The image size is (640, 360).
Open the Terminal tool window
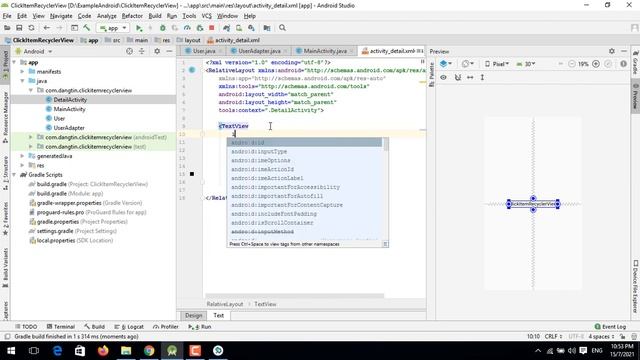tap(61, 327)
